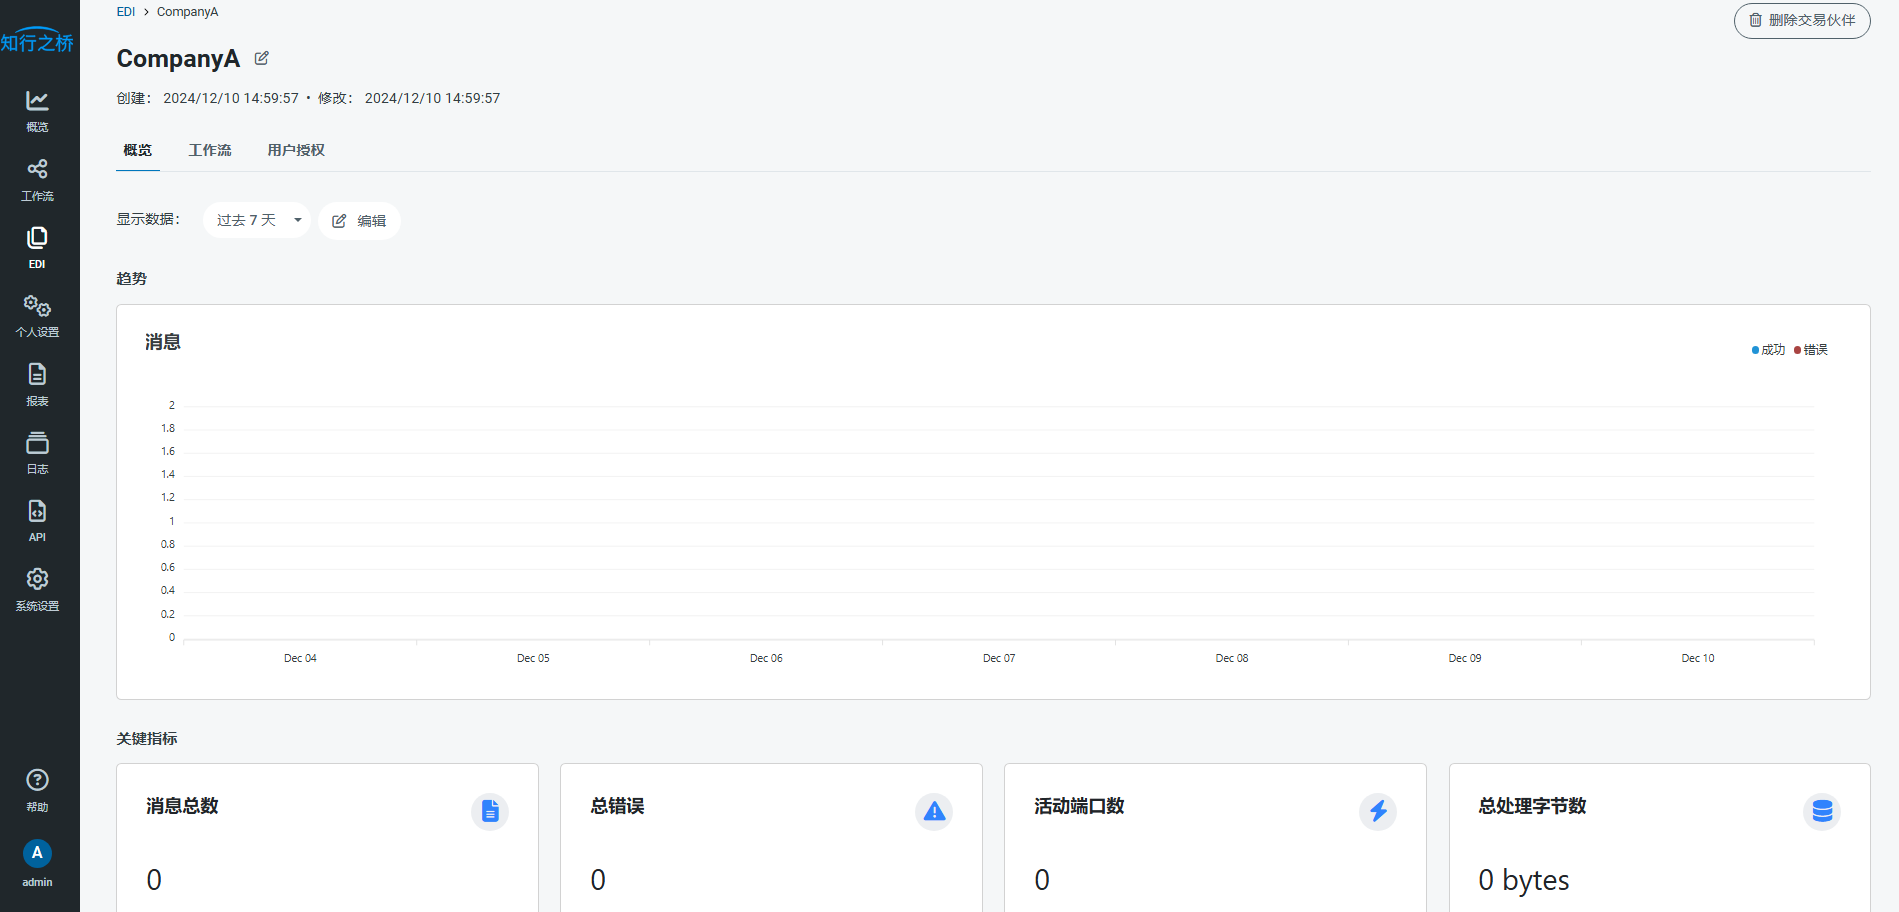Open the 日志 logs sidebar icon
Viewport: 1899px width, 912px height.
(37, 453)
